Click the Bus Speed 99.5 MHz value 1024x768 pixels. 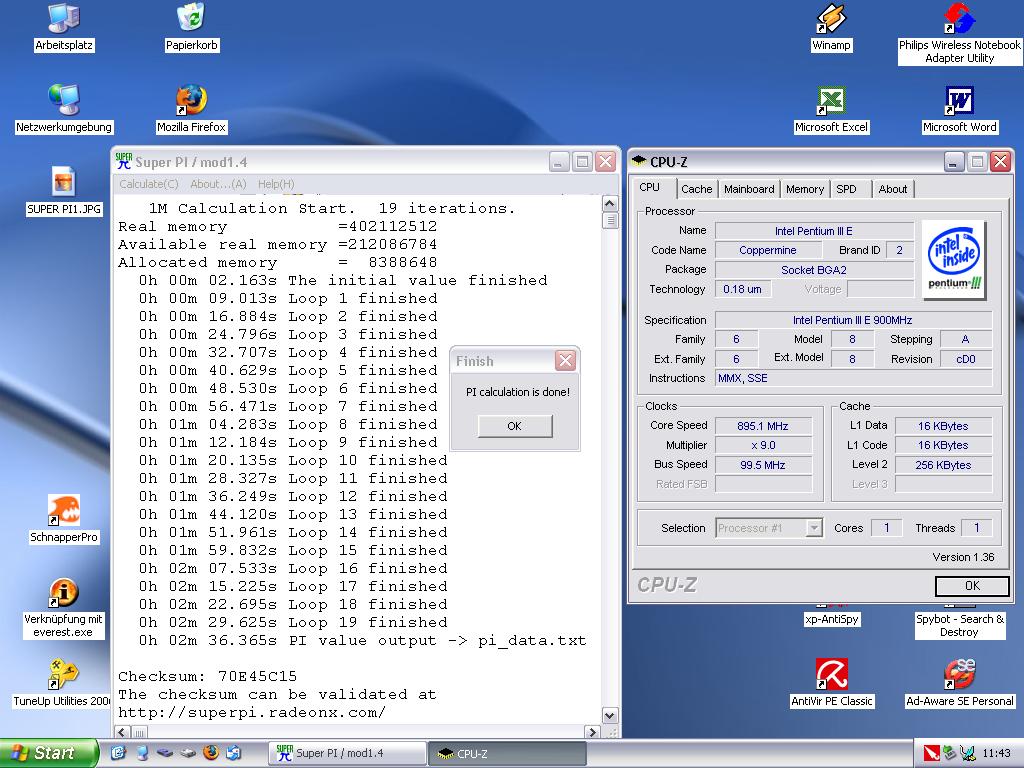[763, 465]
